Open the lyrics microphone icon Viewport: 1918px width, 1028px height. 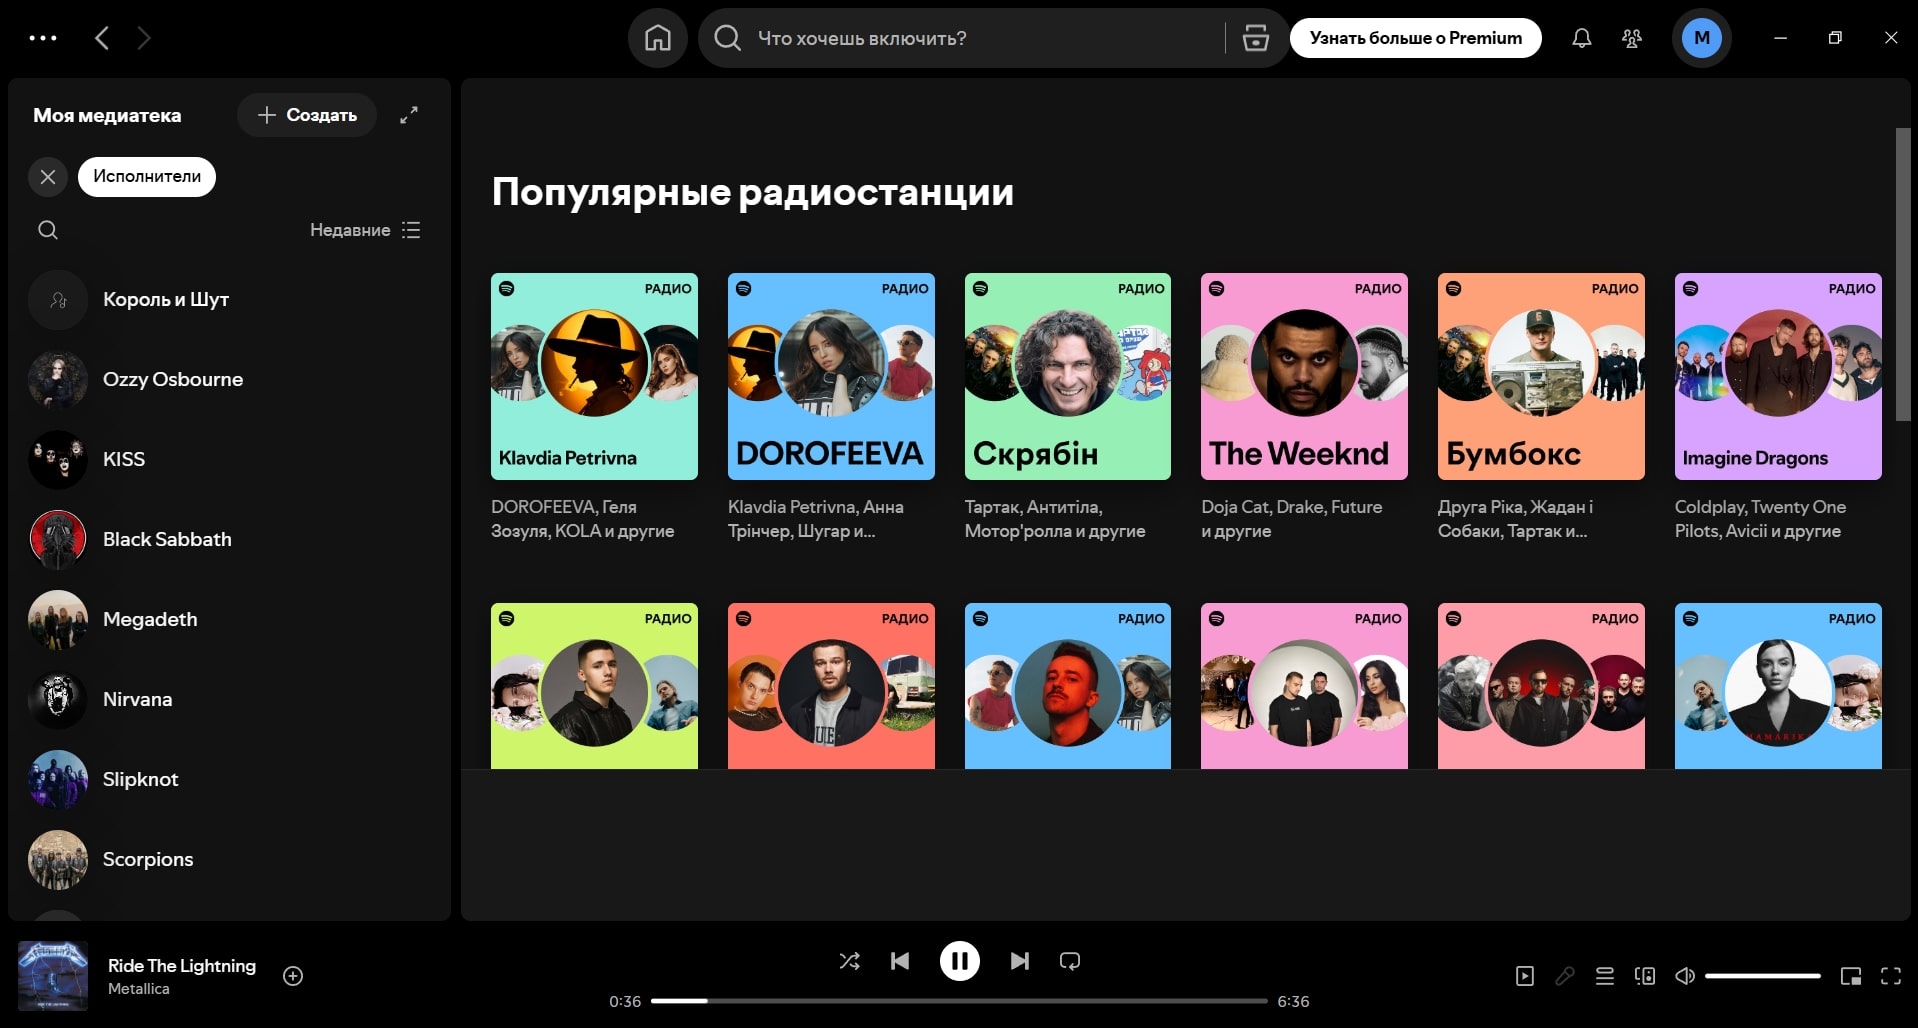point(1565,976)
